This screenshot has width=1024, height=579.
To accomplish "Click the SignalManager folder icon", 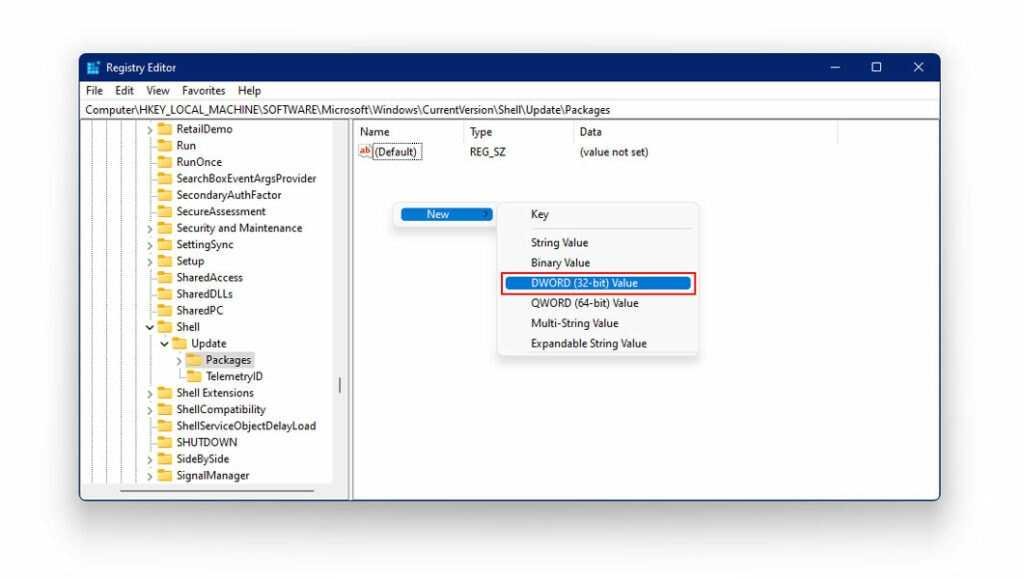I will click(x=165, y=476).
